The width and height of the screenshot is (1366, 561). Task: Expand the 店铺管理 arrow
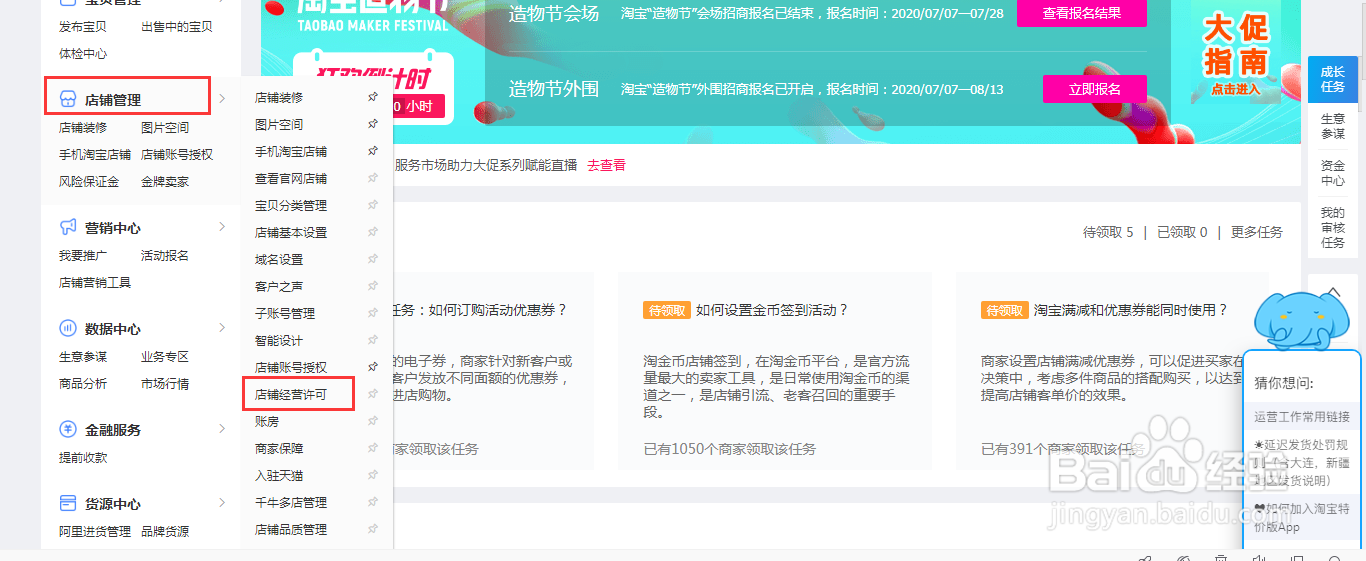pyautogui.click(x=222, y=98)
